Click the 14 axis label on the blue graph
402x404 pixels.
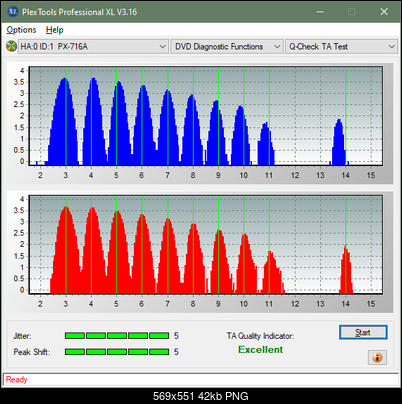(x=346, y=175)
